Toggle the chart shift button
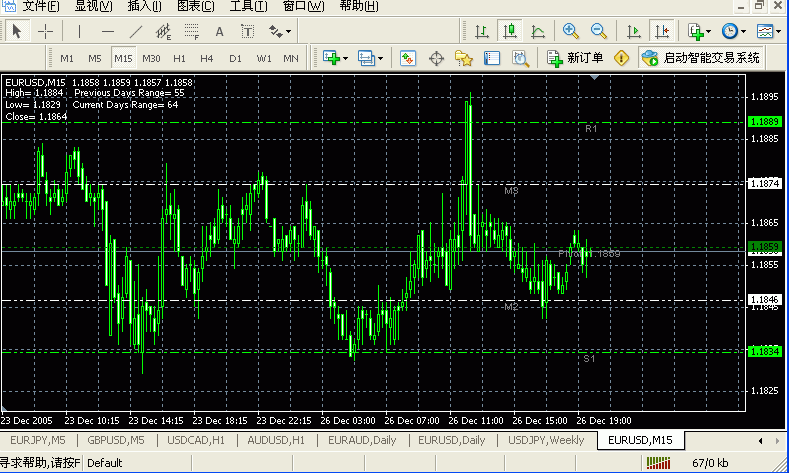Viewport: 789px width, 473px height. (x=660, y=31)
